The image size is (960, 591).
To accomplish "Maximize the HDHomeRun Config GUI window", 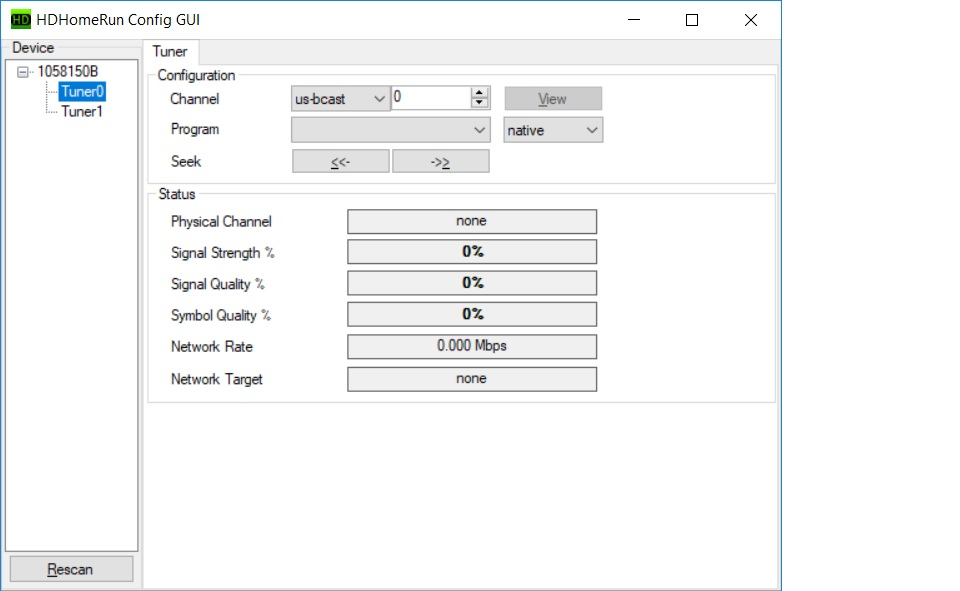I will click(692, 20).
